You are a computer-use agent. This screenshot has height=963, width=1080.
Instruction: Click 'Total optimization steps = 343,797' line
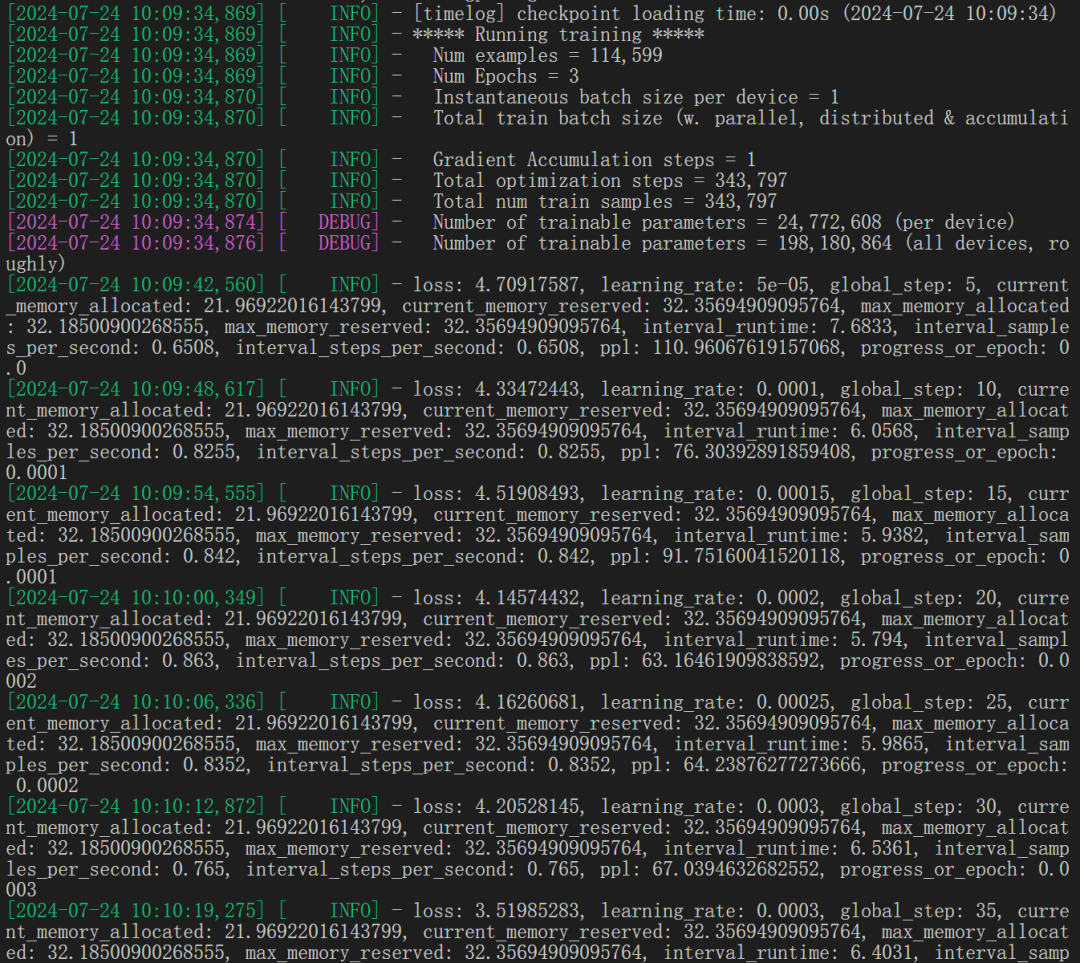(x=609, y=181)
